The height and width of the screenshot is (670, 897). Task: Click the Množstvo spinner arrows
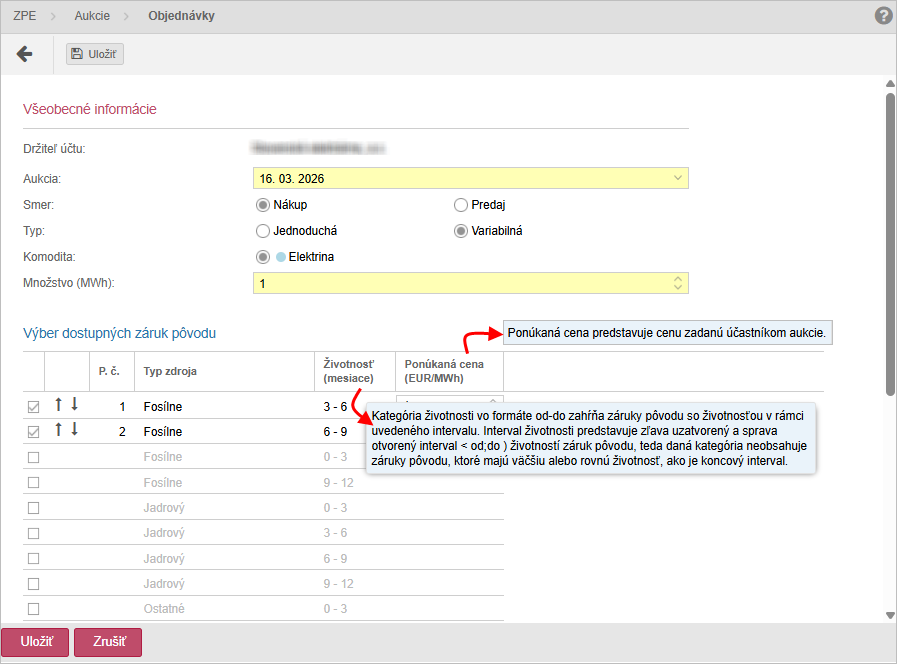[x=677, y=283]
